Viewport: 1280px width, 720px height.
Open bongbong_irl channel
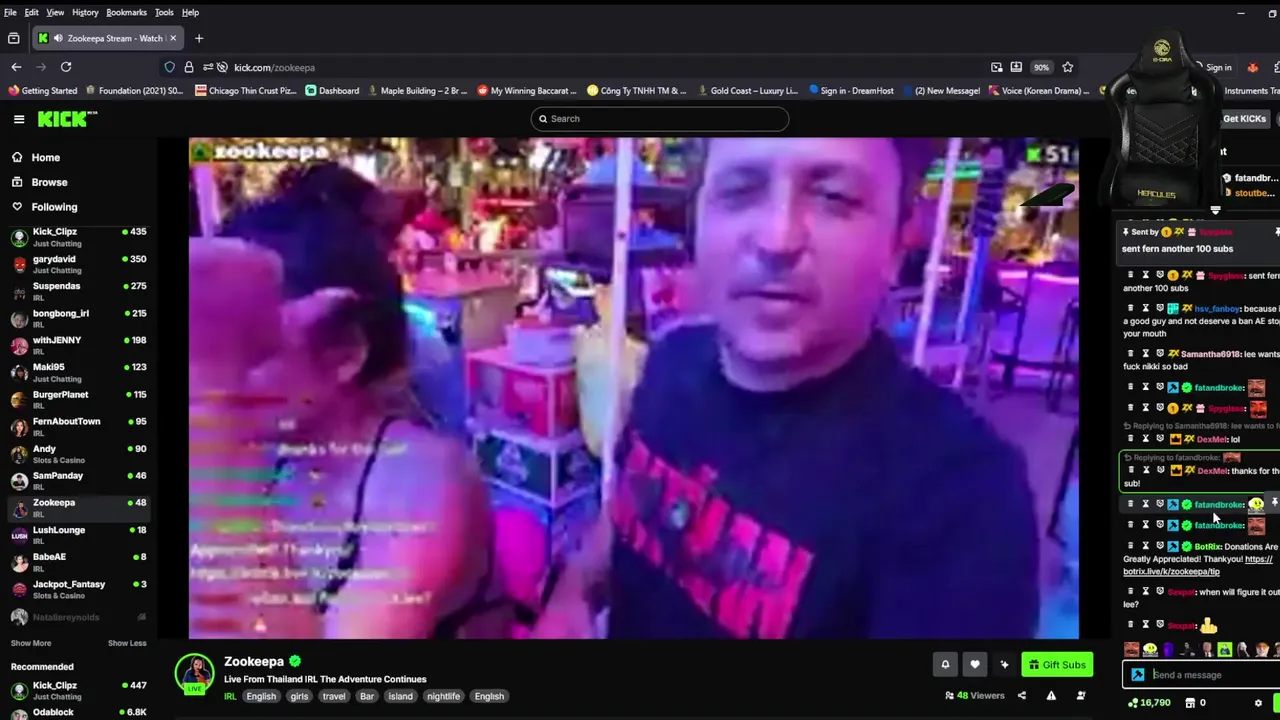[78, 318]
